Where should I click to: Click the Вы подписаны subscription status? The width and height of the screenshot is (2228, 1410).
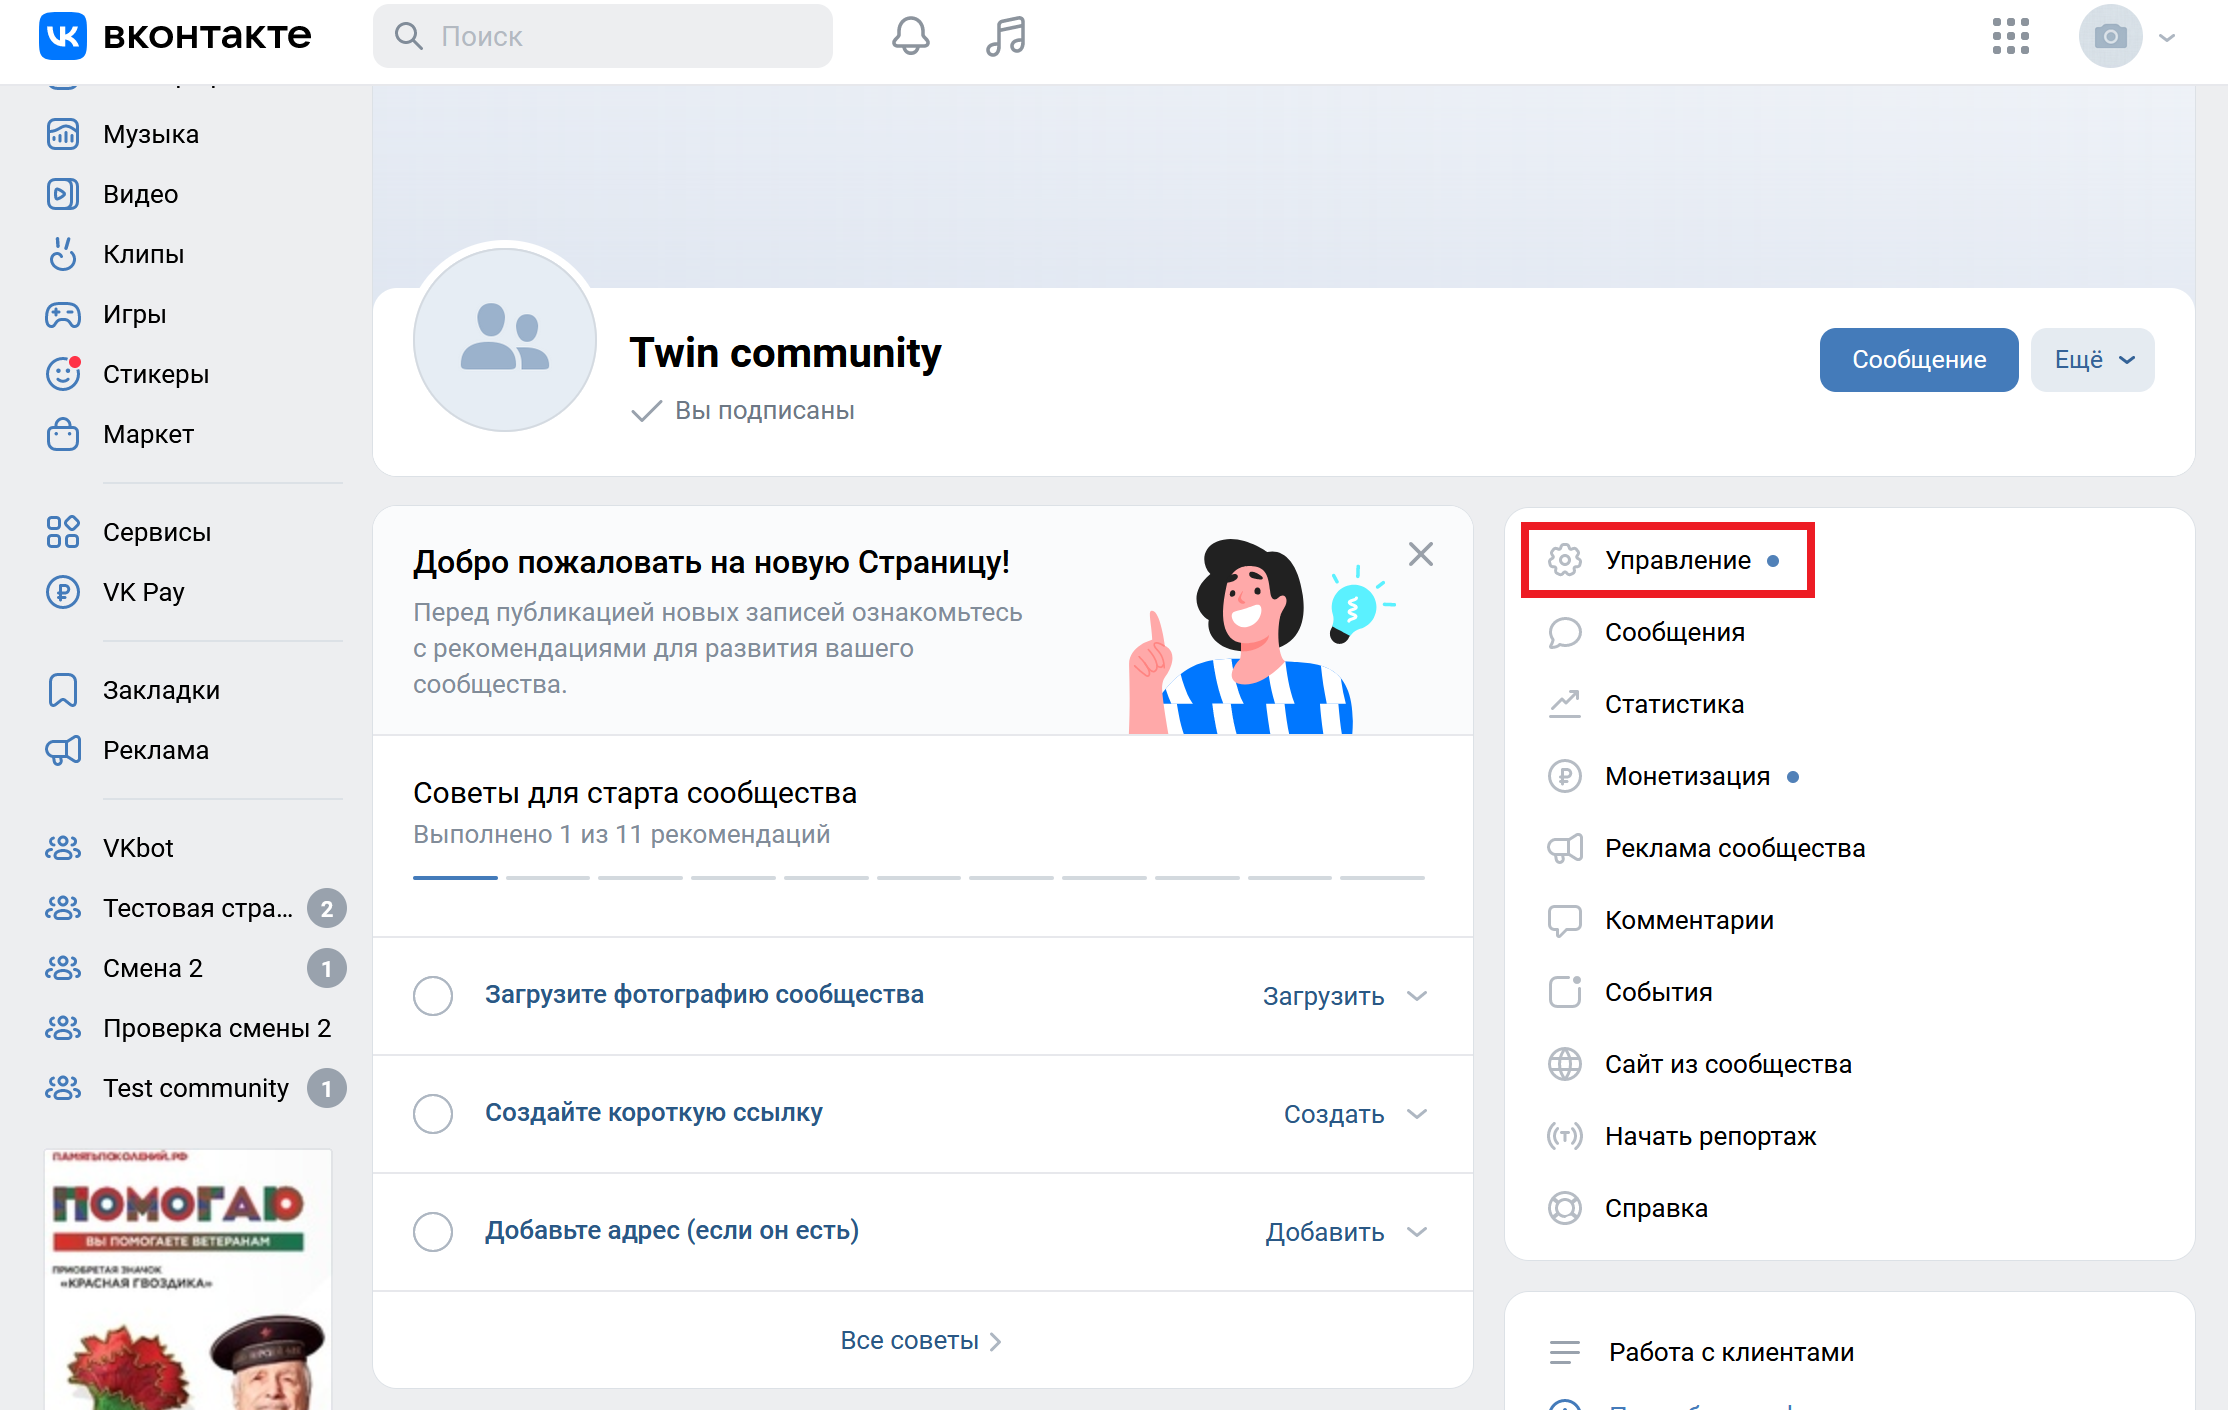click(743, 410)
